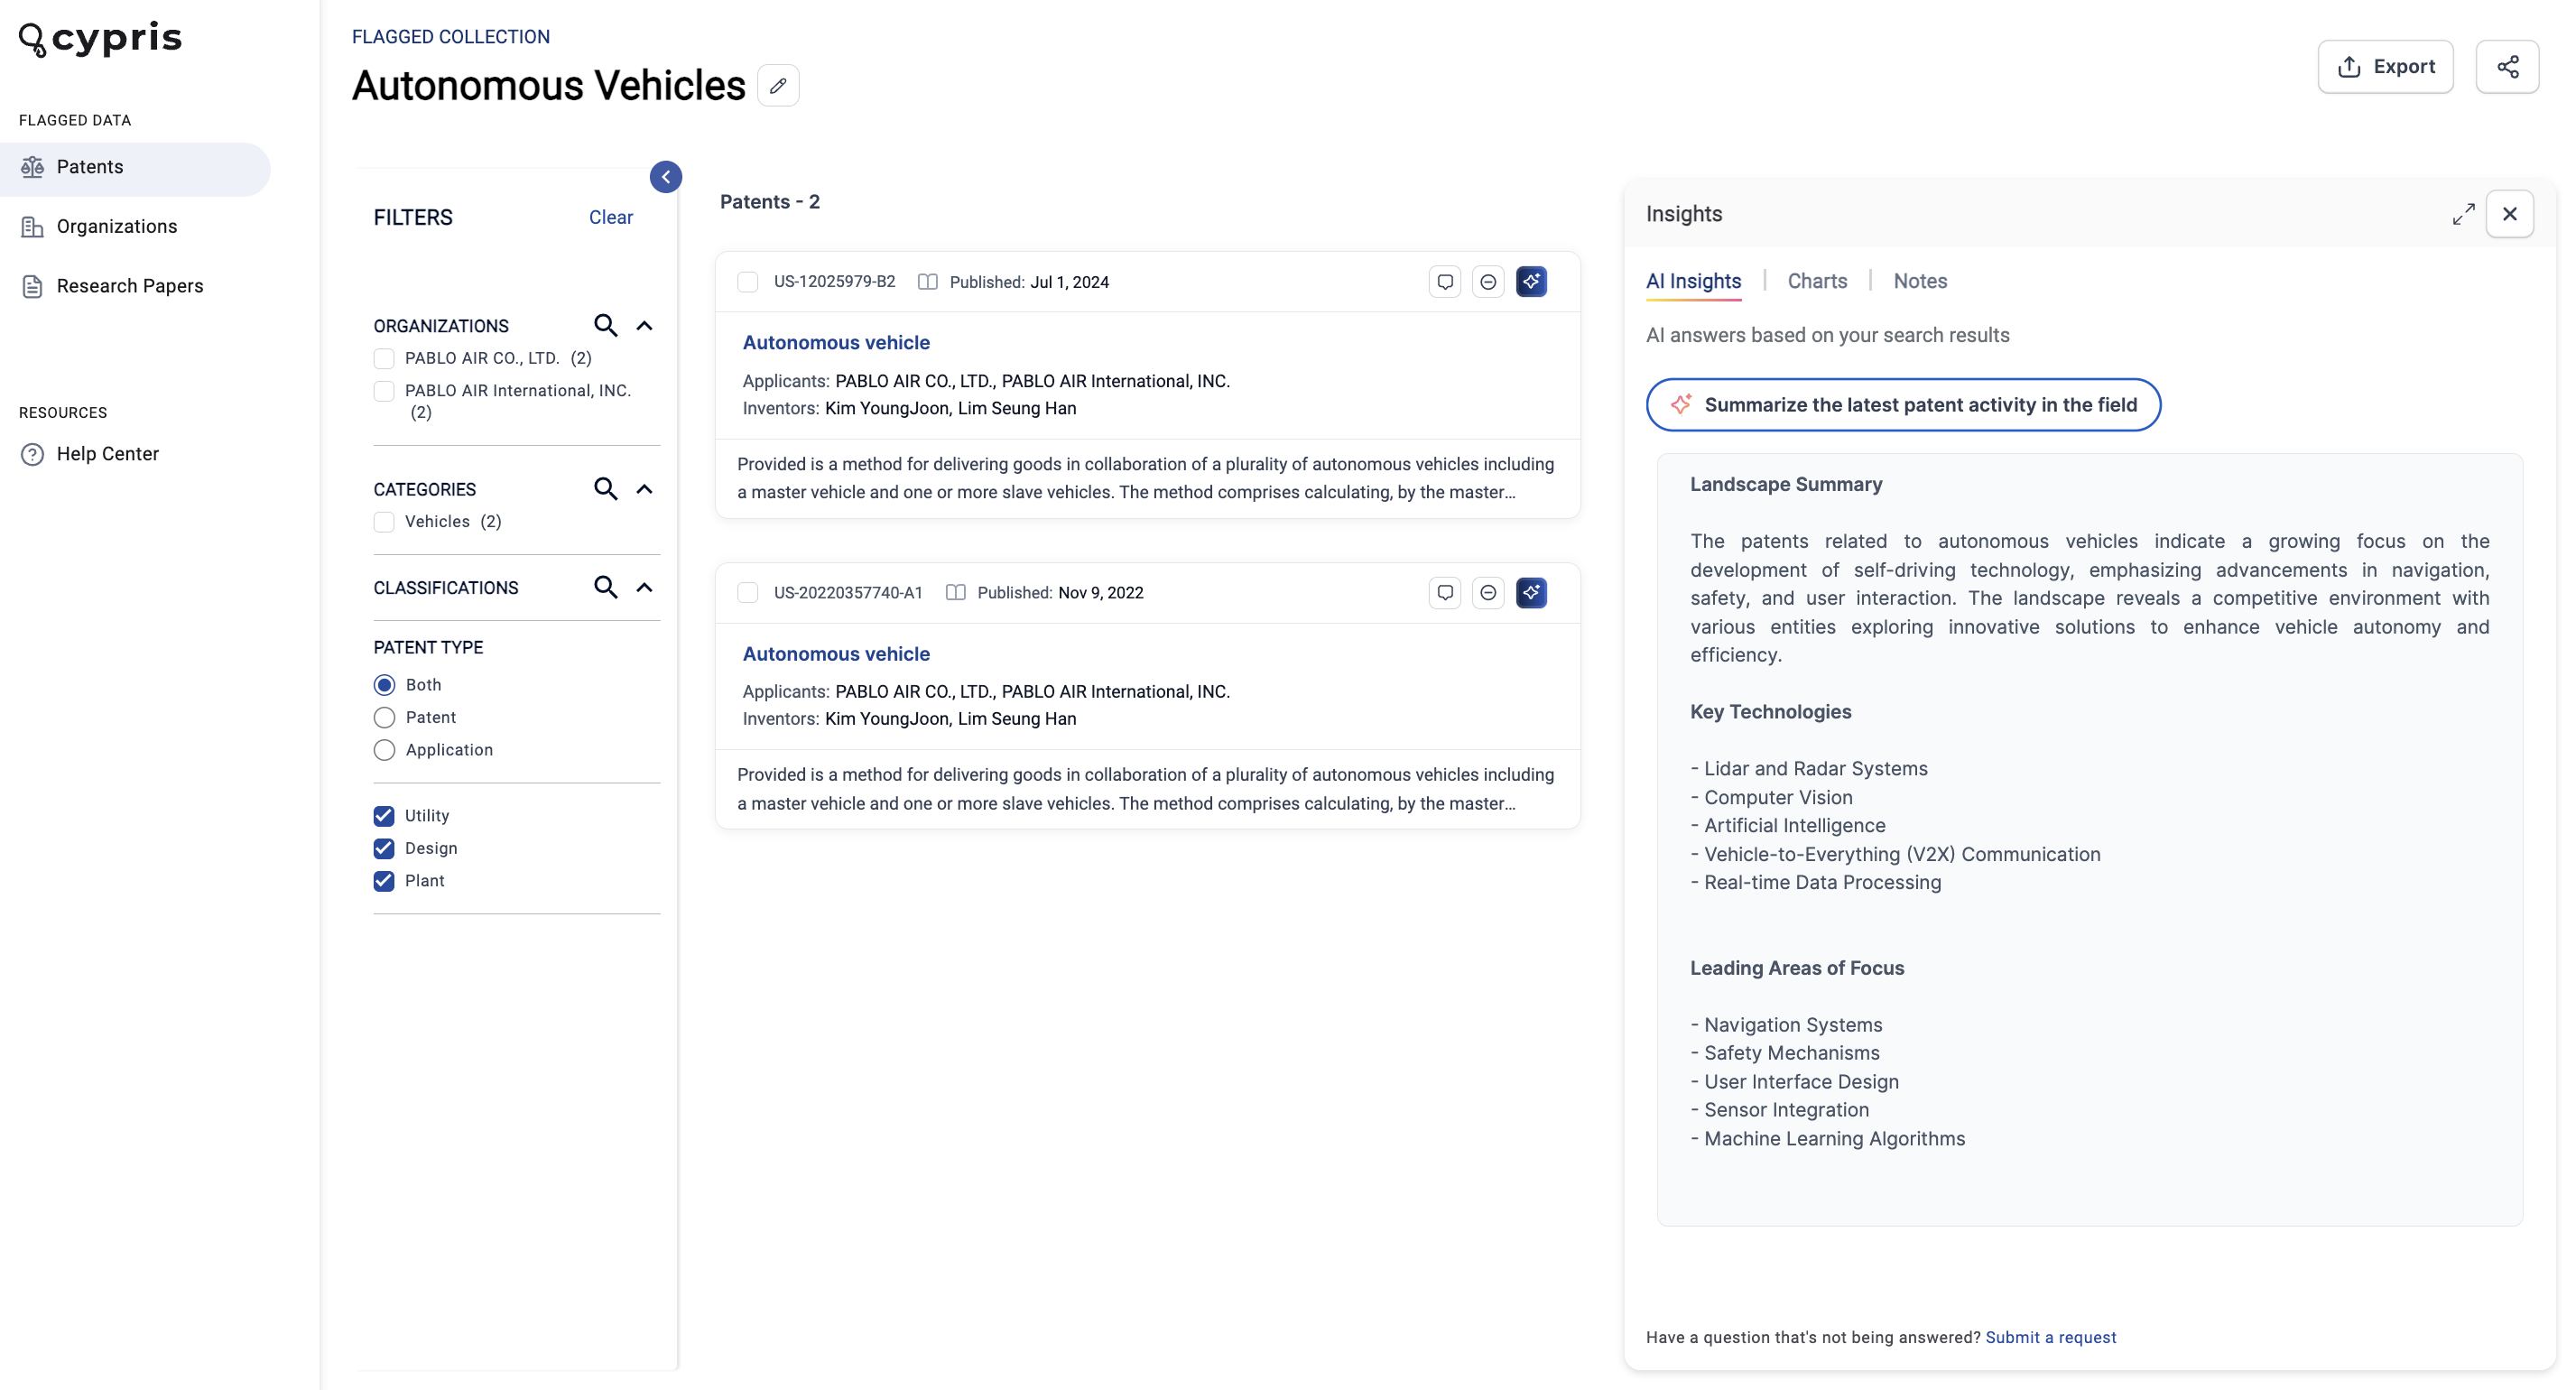Screen dimensions: 2576x1390
Task: Open Autonomous vehicle title published Nov 9, 2022
Action: (836, 654)
